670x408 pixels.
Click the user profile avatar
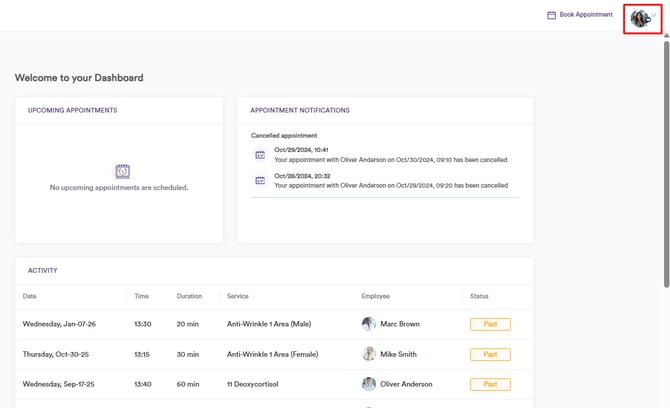coord(639,18)
